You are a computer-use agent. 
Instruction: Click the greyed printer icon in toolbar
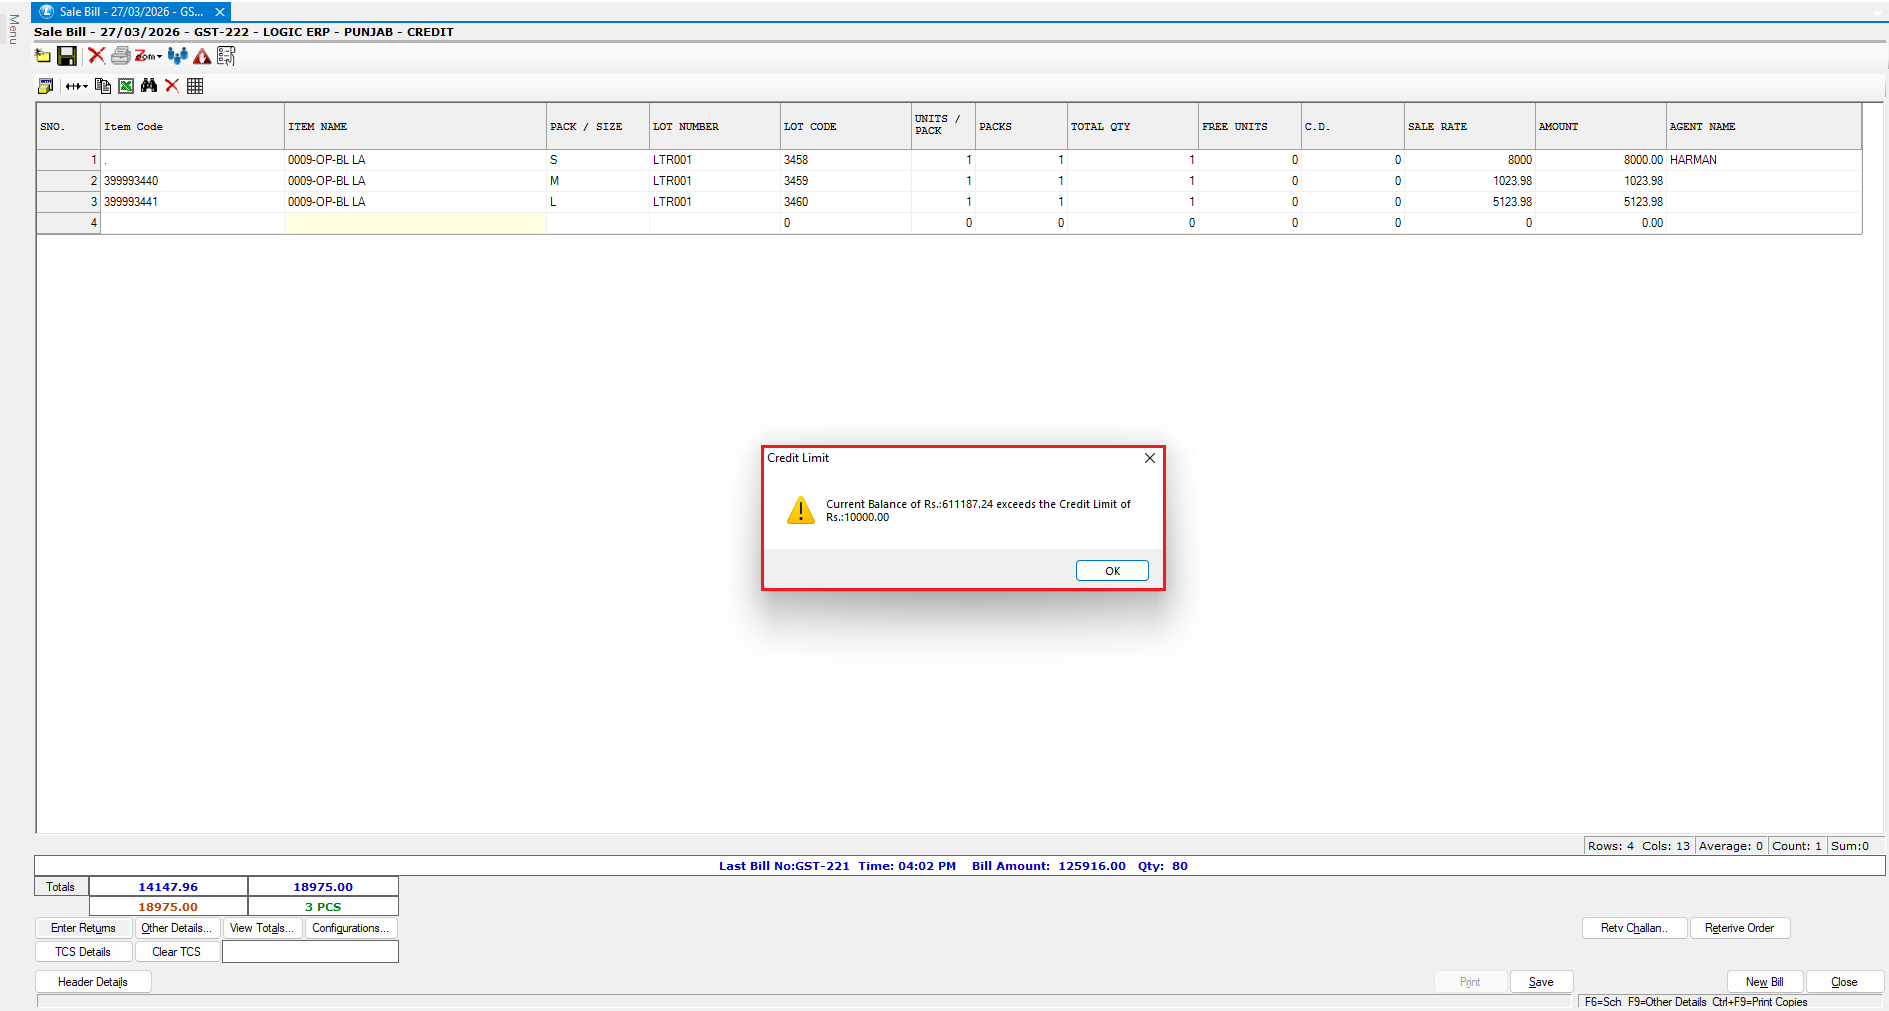pos(120,56)
